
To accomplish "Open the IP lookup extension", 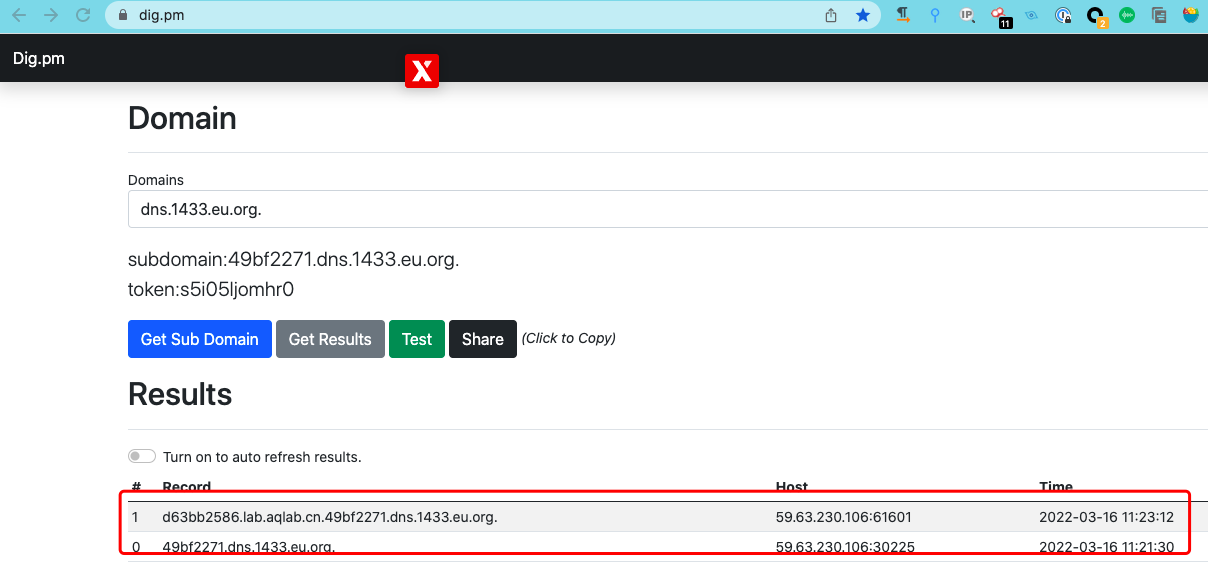I will pyautogui.click(x=967, y=15).
